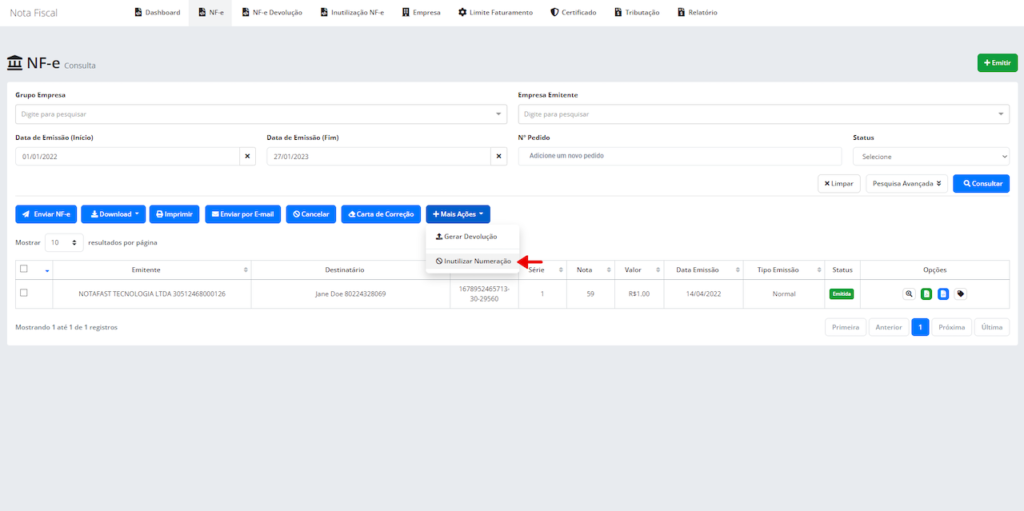Sort the table by Data Emissão column
Viewport: 1024px width, 511px height.
[703, 270]
